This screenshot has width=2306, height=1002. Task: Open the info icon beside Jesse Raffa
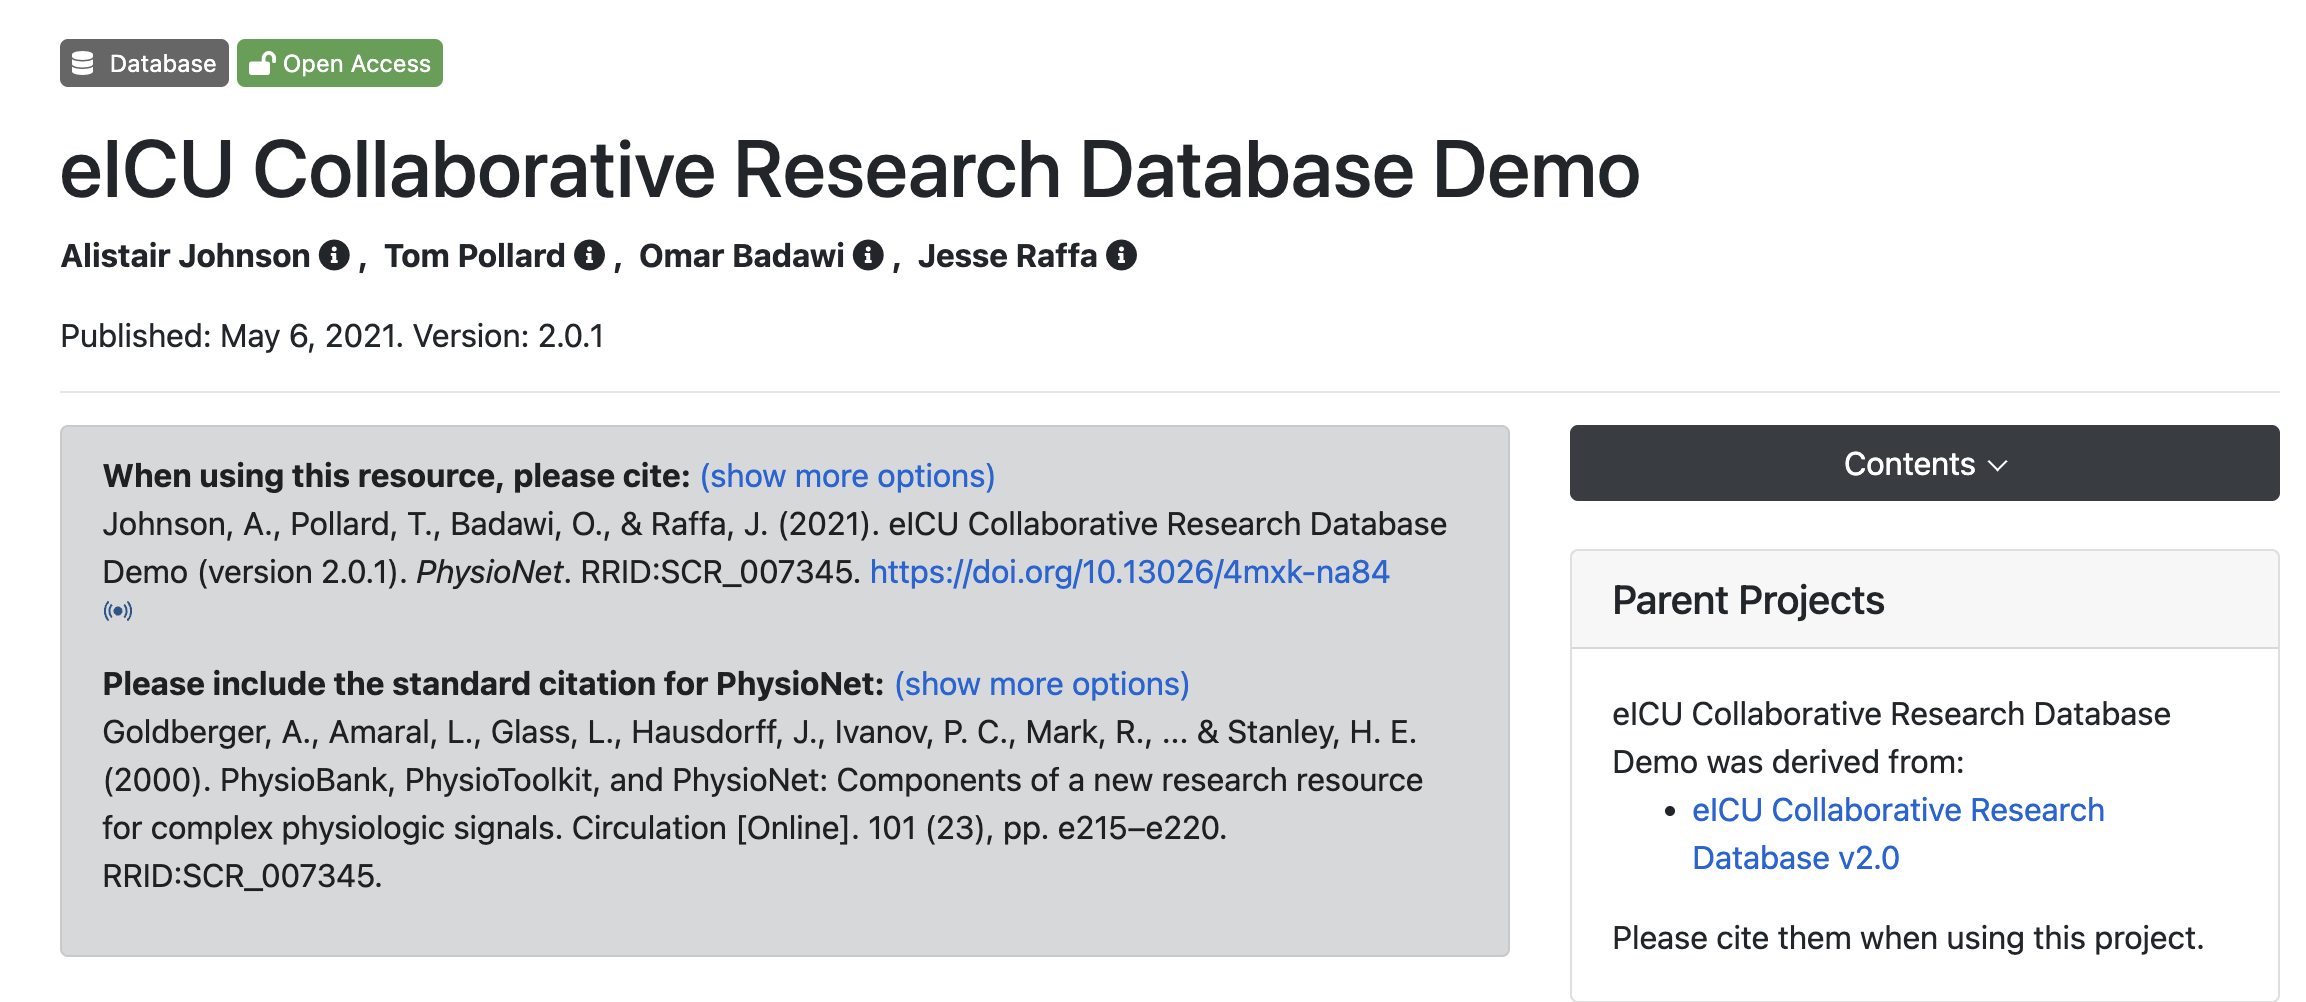pyautogui.click(x=1121, y=256)
